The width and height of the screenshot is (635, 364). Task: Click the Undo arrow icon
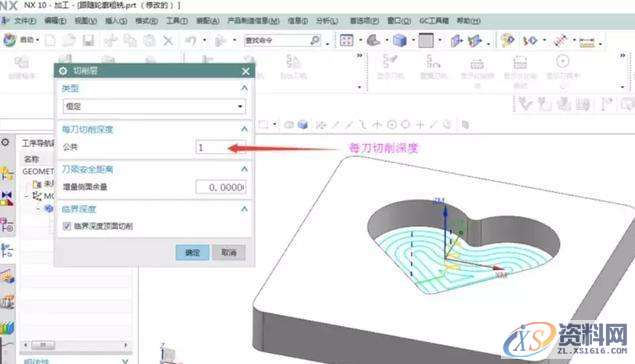(191, 40)
